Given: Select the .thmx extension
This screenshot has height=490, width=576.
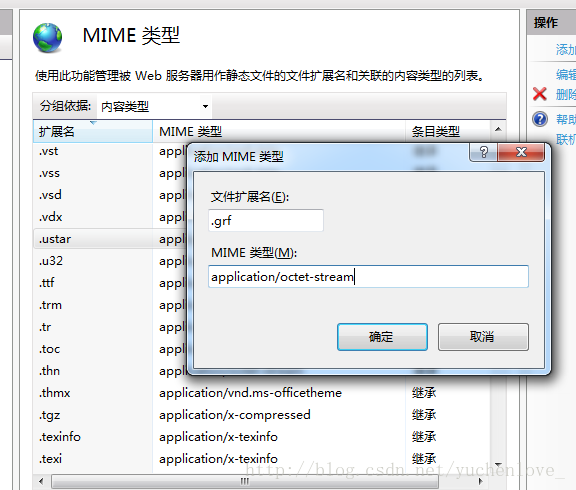Looking at the screenshot, I should tap(54, 393).
